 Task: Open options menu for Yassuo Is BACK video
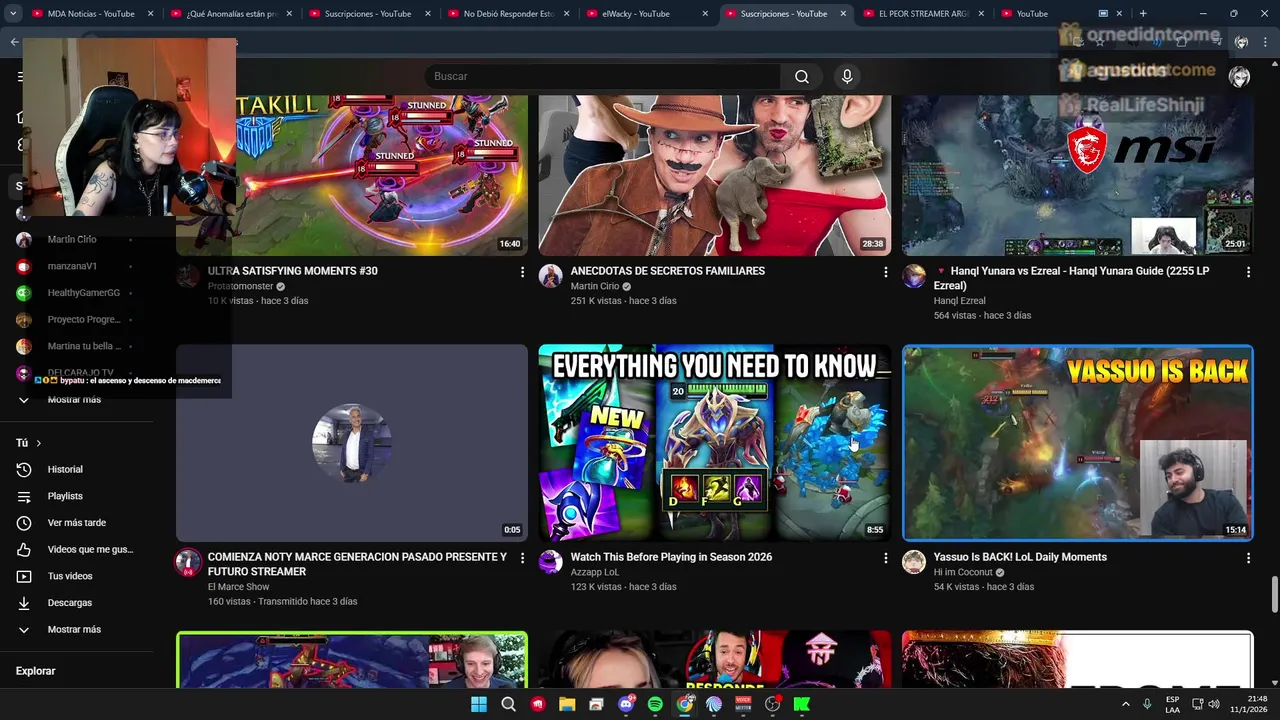pyautogui.click(x=1248, y=558)
